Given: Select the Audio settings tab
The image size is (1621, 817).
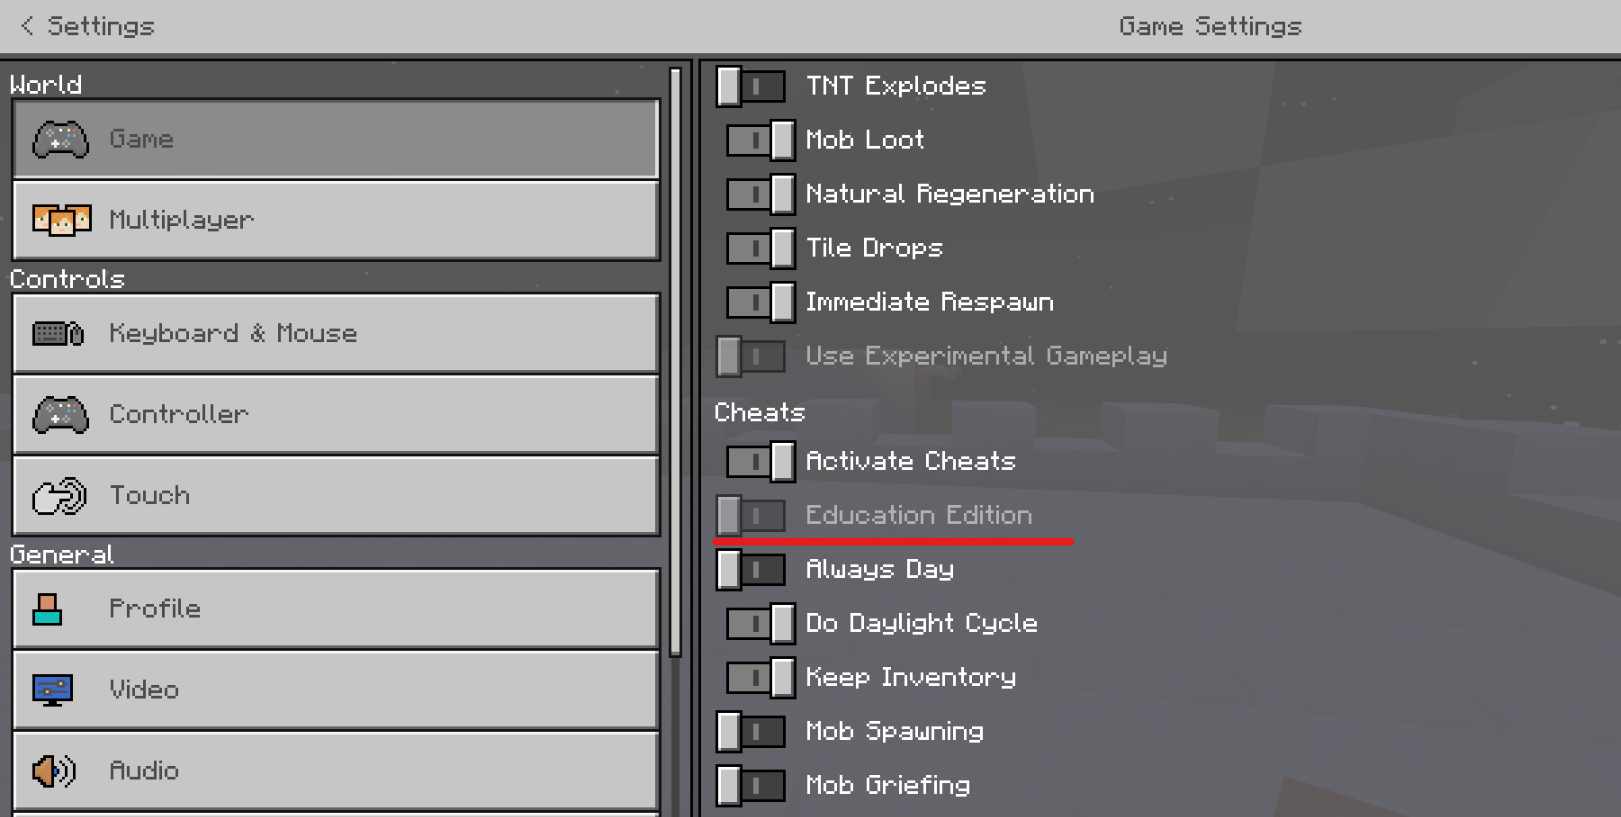Looking at the screenshot, I should (336, 771).
